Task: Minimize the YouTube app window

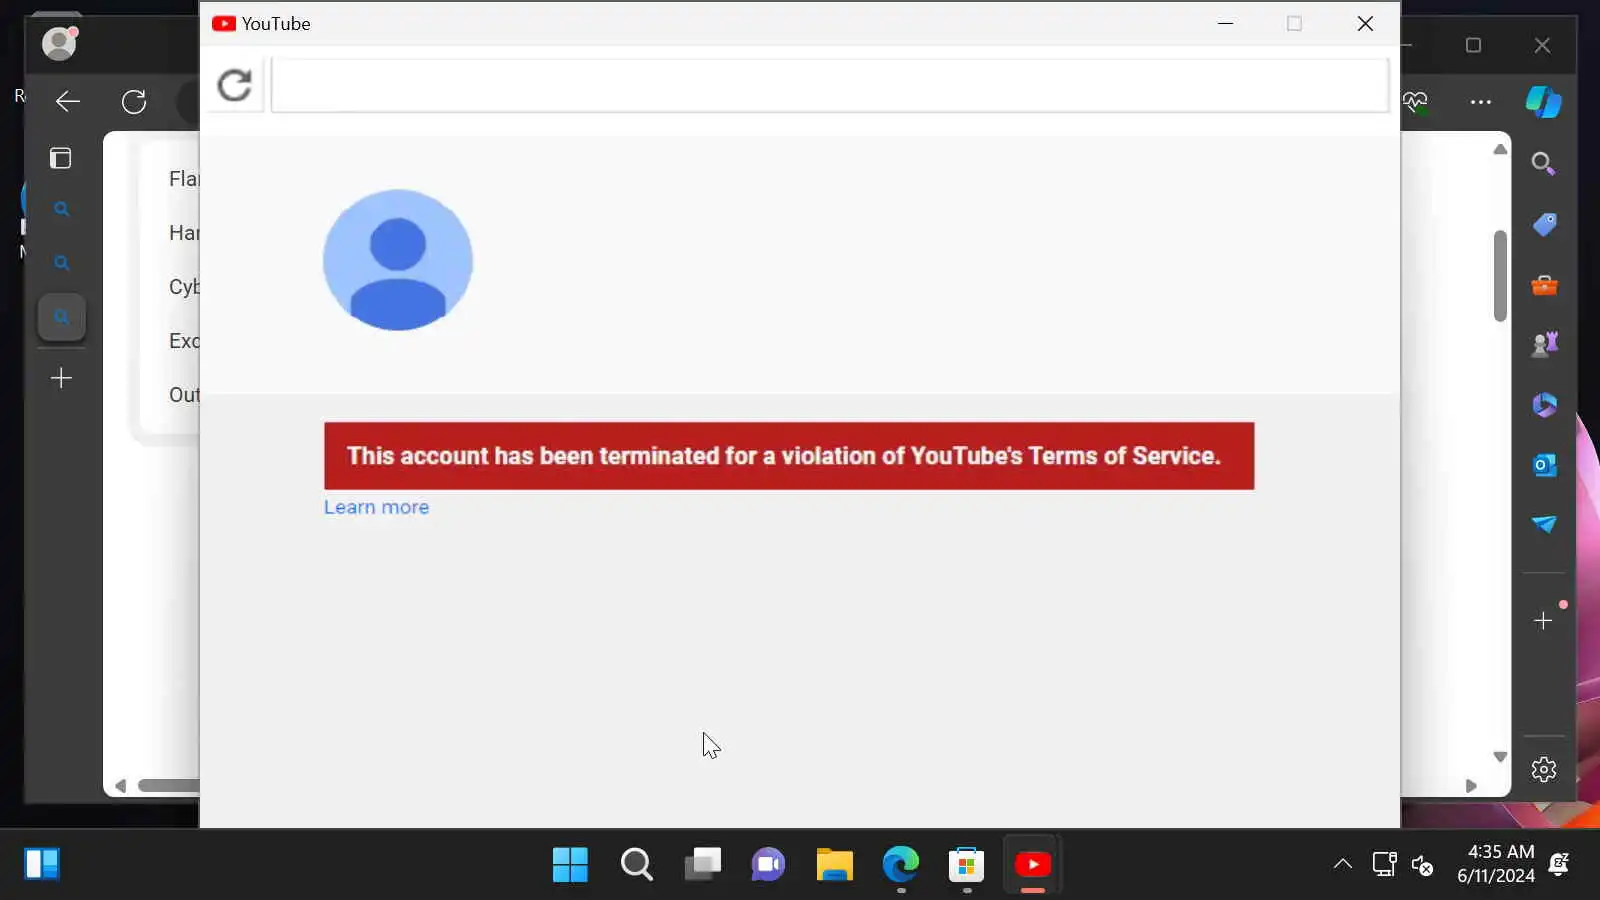Action: tap(1225, 23)
